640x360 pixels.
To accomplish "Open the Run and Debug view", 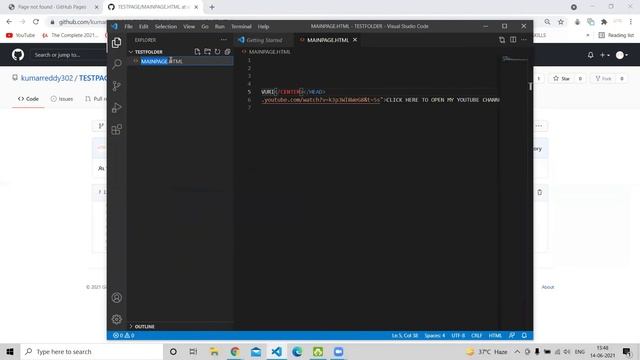I will pos(117,107).
